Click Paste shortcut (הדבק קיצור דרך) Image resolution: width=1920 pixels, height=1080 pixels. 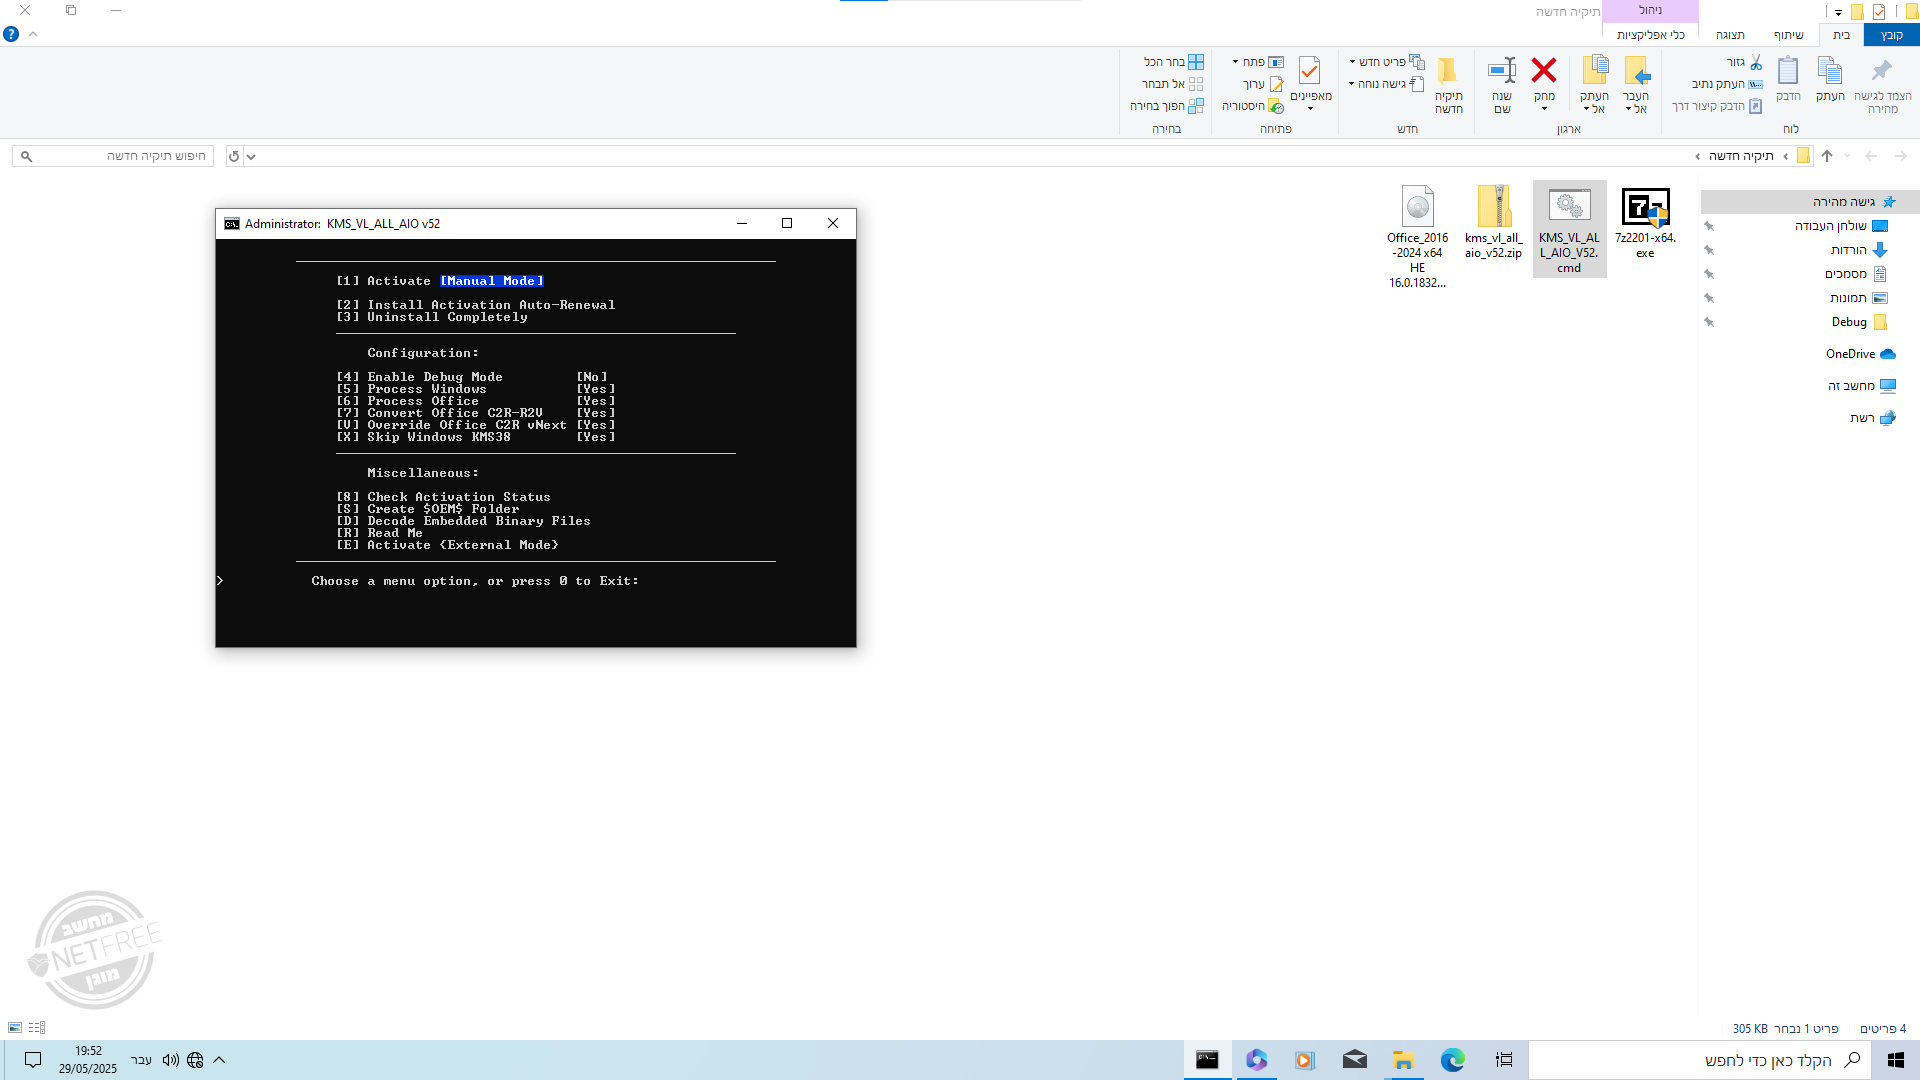click(1717, 106)
